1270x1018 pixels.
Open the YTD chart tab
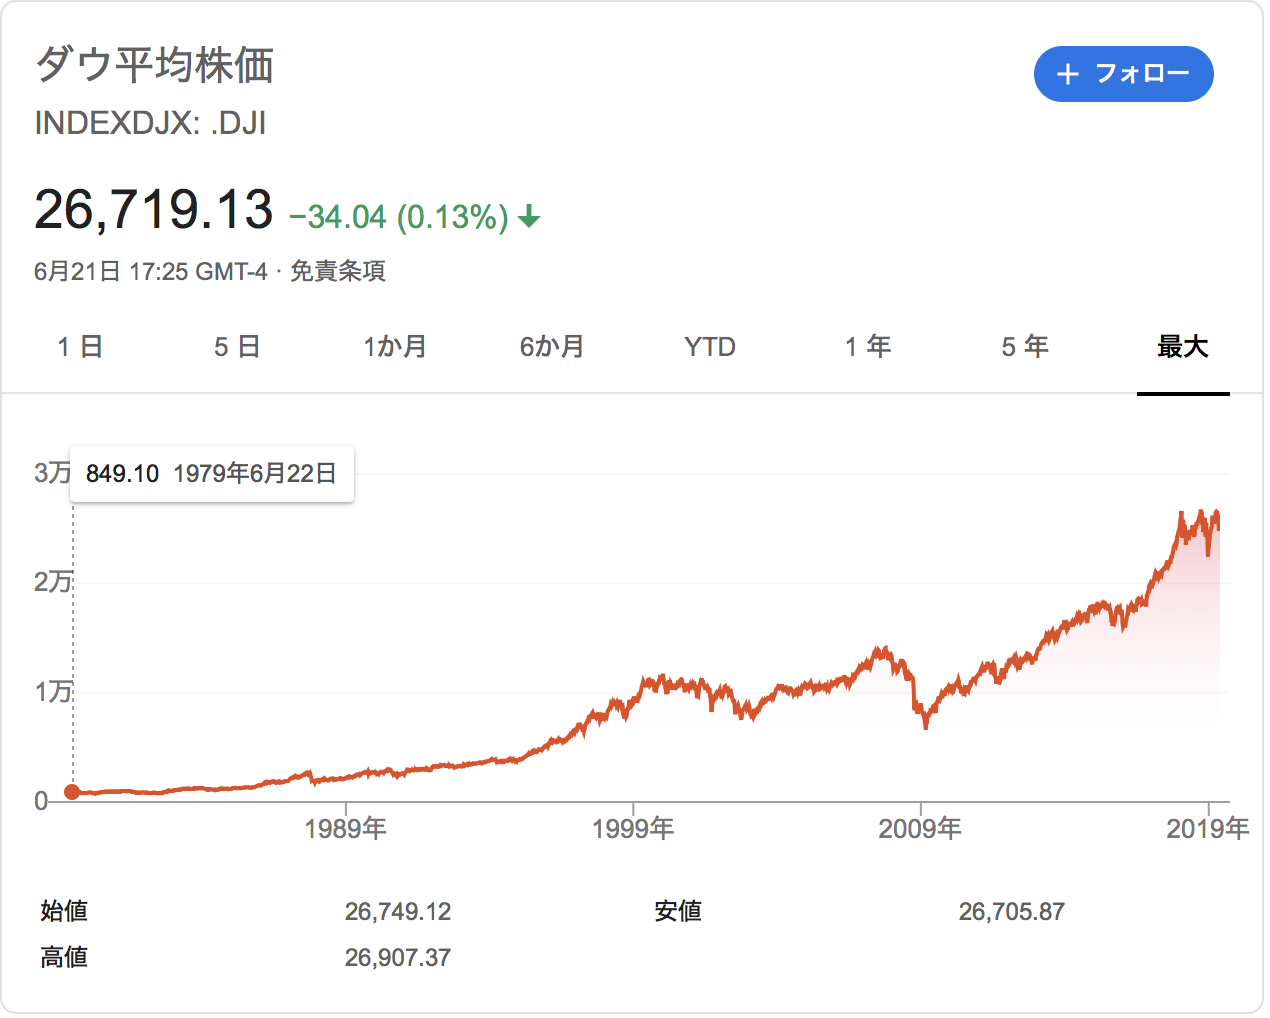point(710,347)
